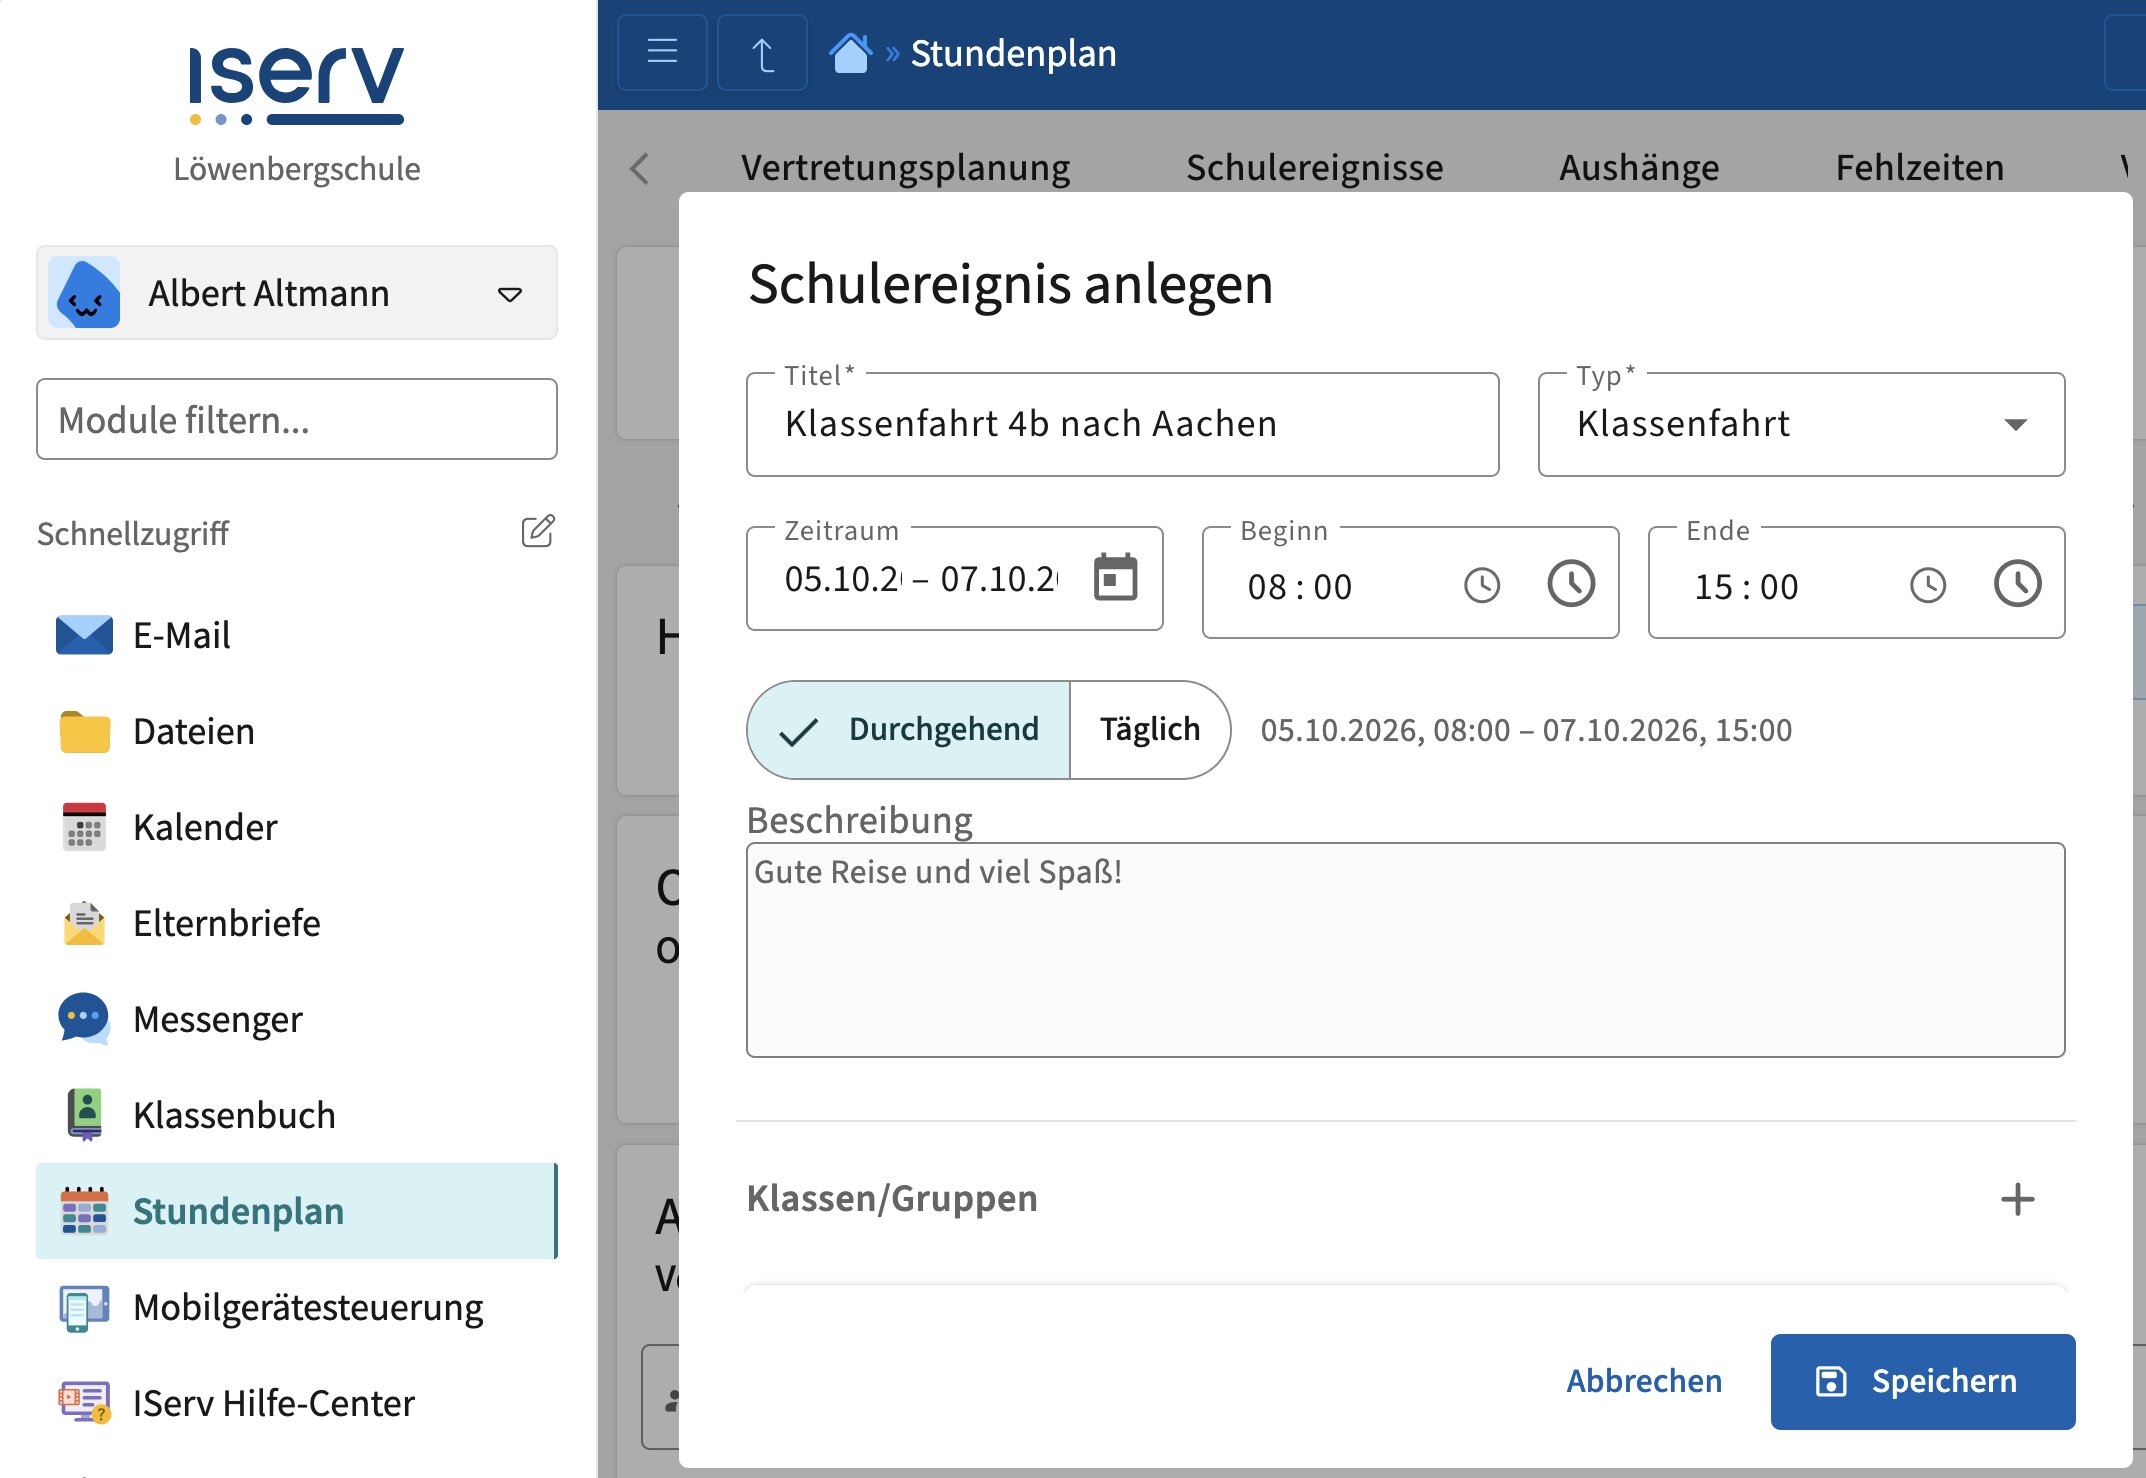The height and width of the screenshot is (1478, 2146).
Task: Open the home icon in breadcrumb
Action: coord(850,53)
